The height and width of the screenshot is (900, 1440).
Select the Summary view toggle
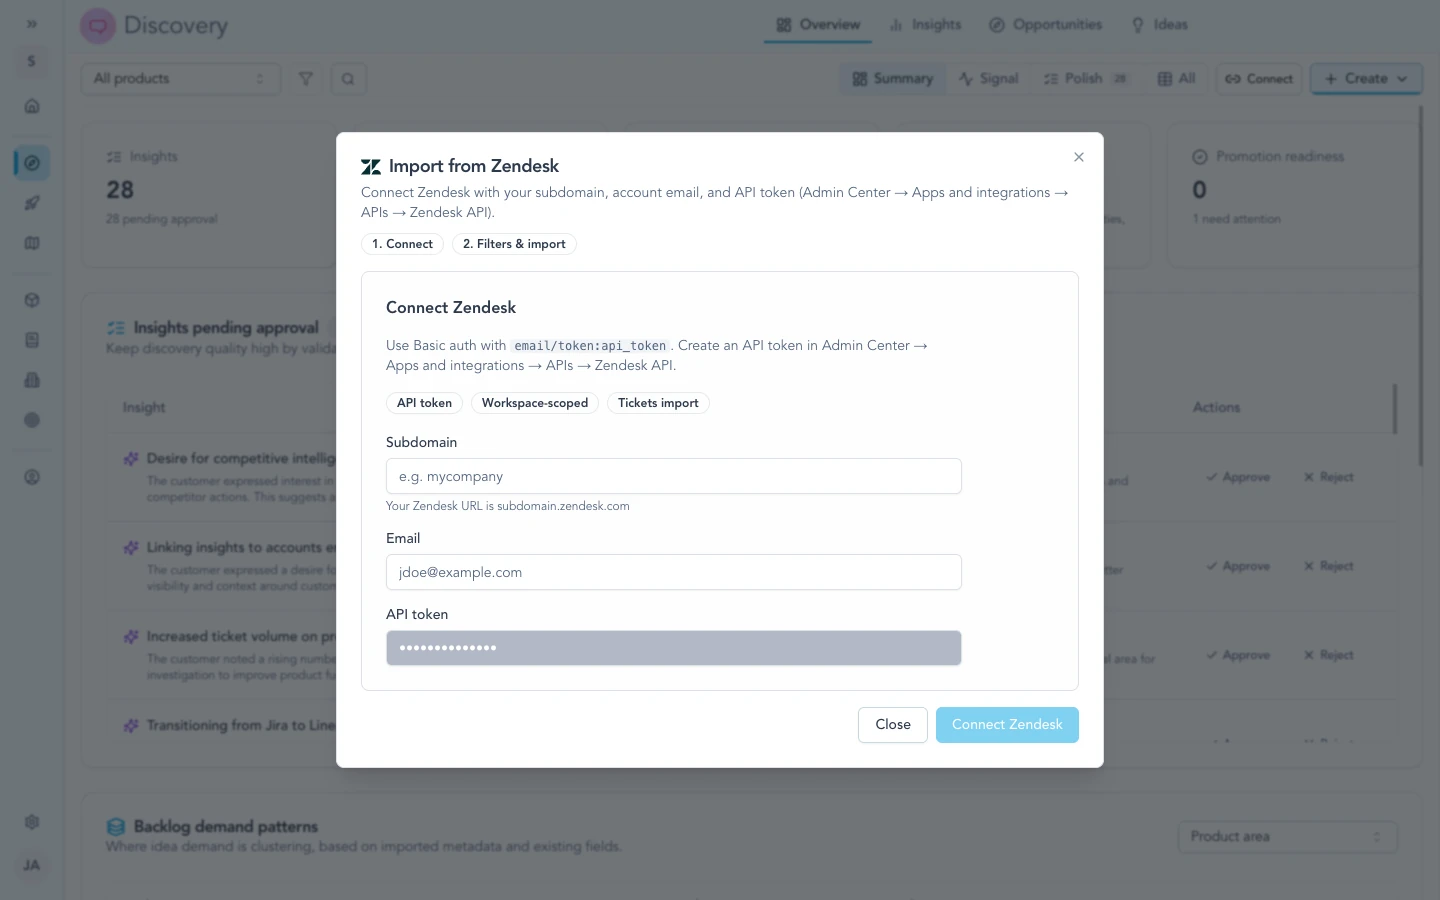[x=892, y=78]
